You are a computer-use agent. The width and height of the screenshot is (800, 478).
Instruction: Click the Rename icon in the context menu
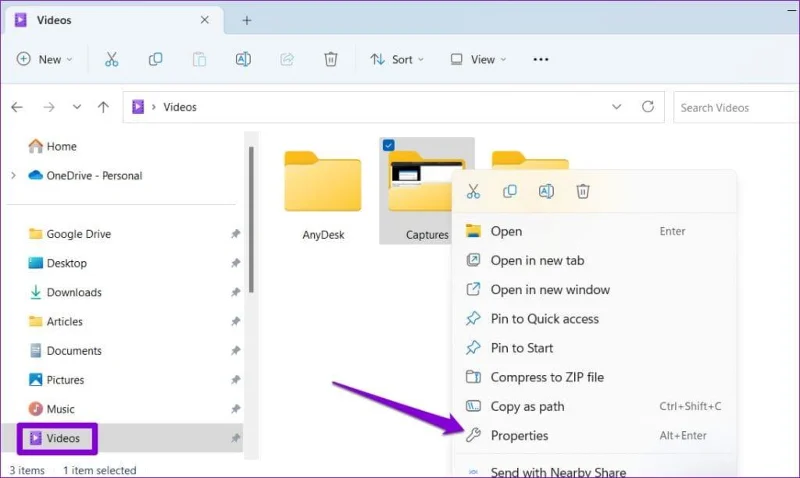546,191
